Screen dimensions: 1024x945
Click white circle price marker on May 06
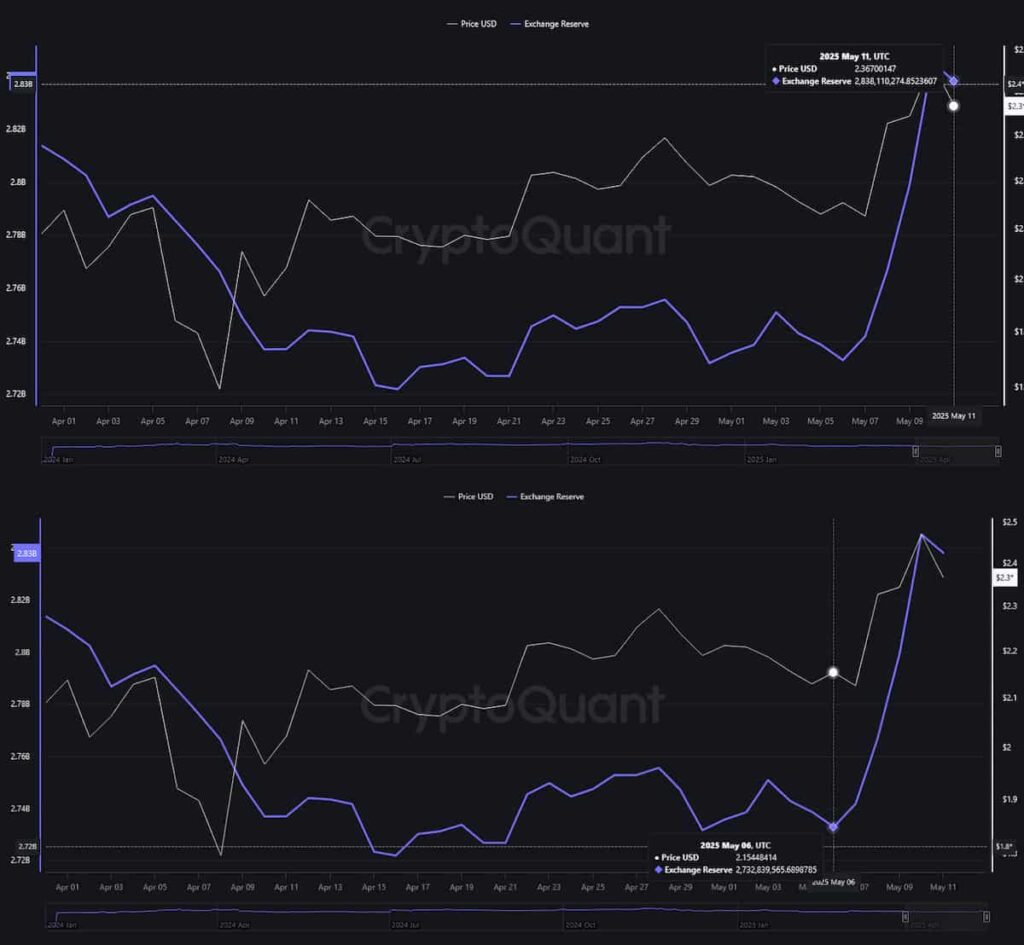(x=833, y=672)
